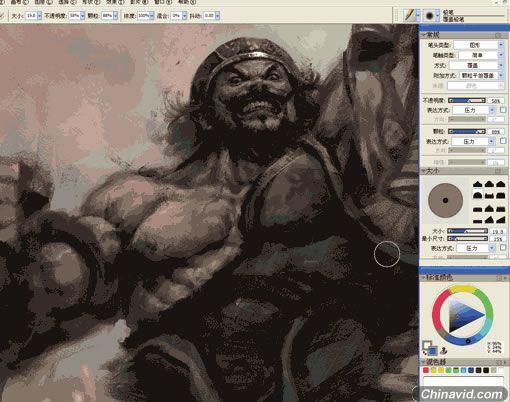
Task: Choose the gray swatch in color set
Action: coord(494,370)
